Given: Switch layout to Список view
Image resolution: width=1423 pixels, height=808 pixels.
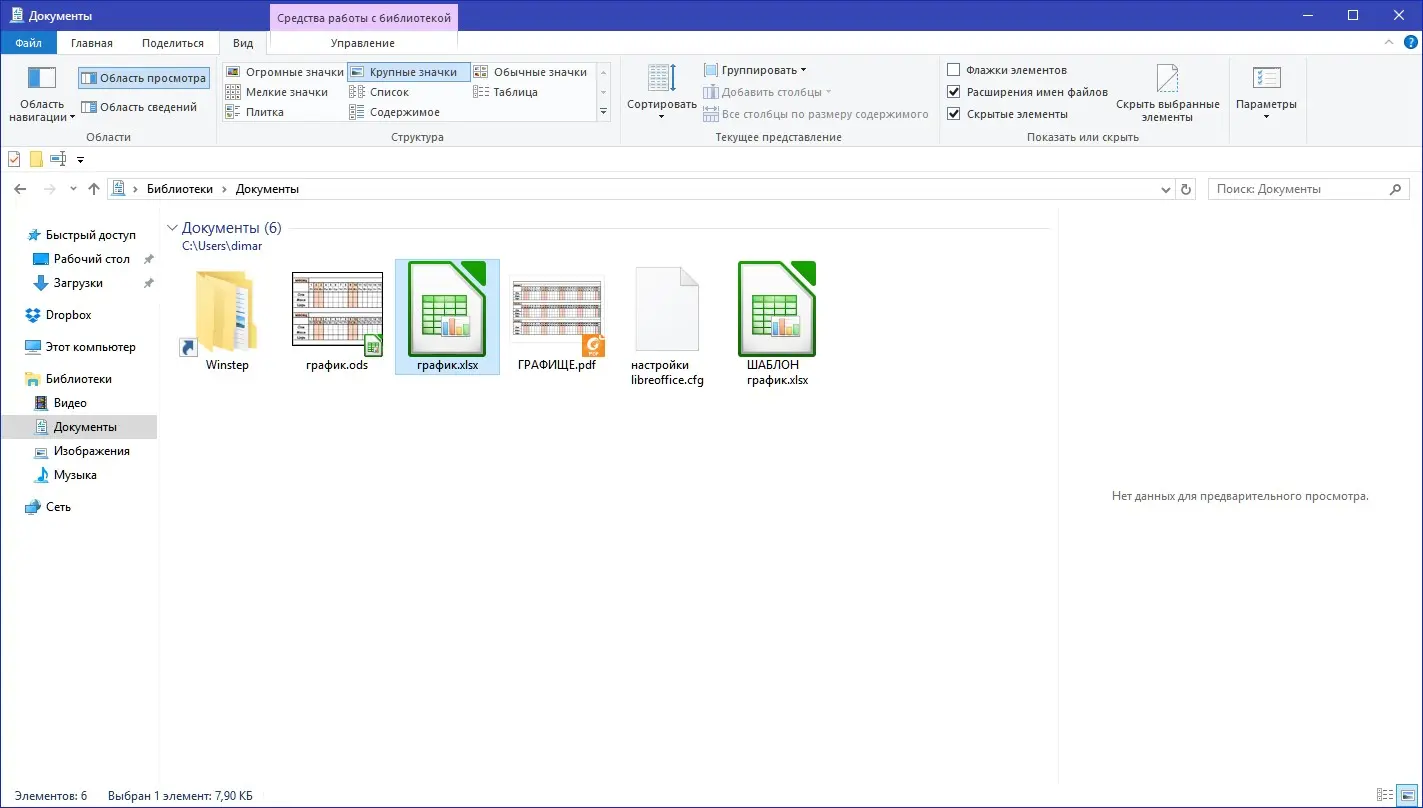Looking at the screenshot, I should (379, 92).
